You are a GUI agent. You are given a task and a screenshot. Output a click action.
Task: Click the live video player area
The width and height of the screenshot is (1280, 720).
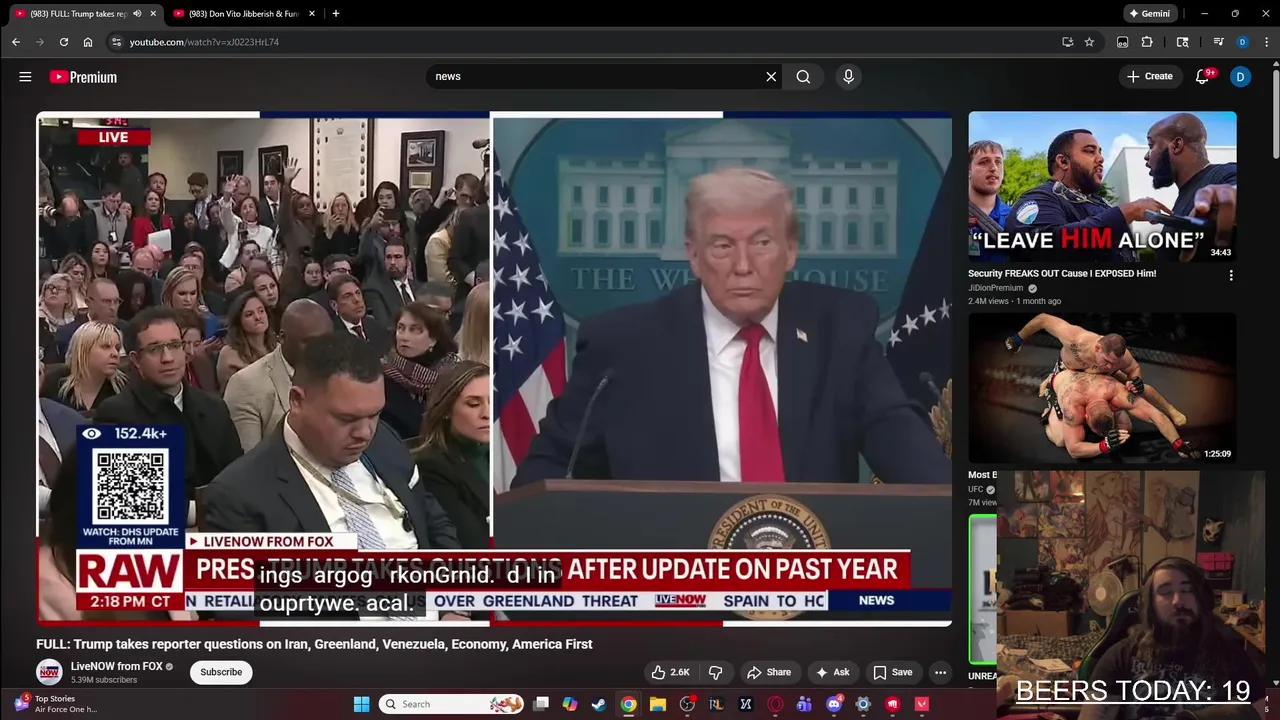click(x=494, y=368)
